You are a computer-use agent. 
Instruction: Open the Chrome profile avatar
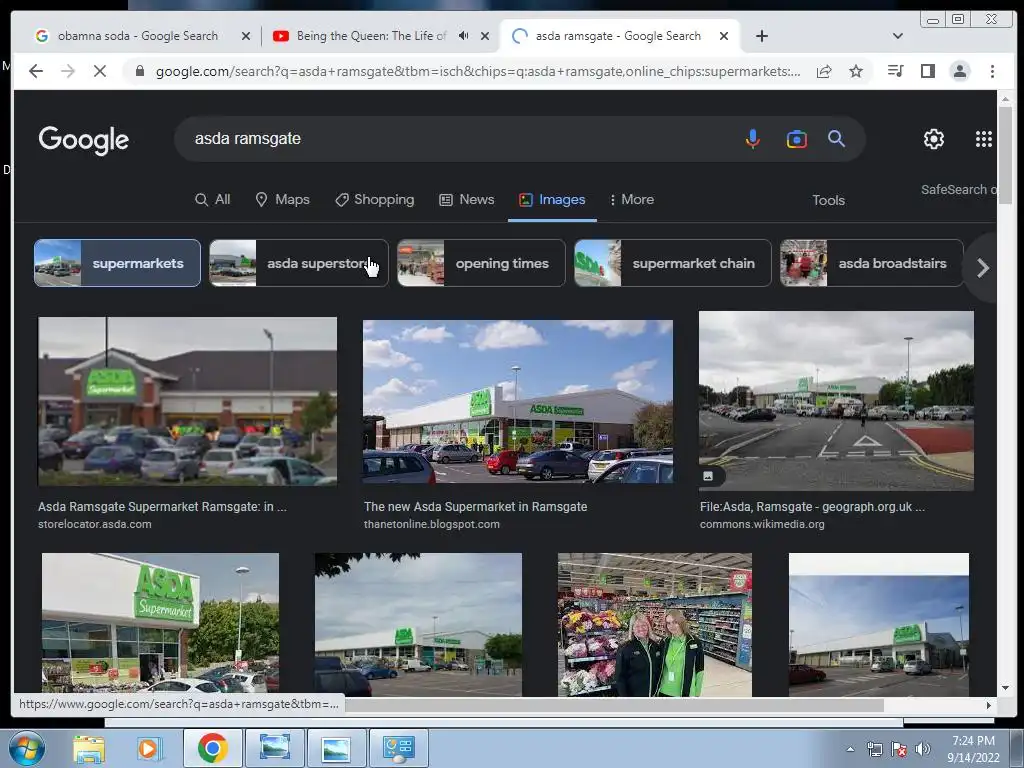coord(959,71)
